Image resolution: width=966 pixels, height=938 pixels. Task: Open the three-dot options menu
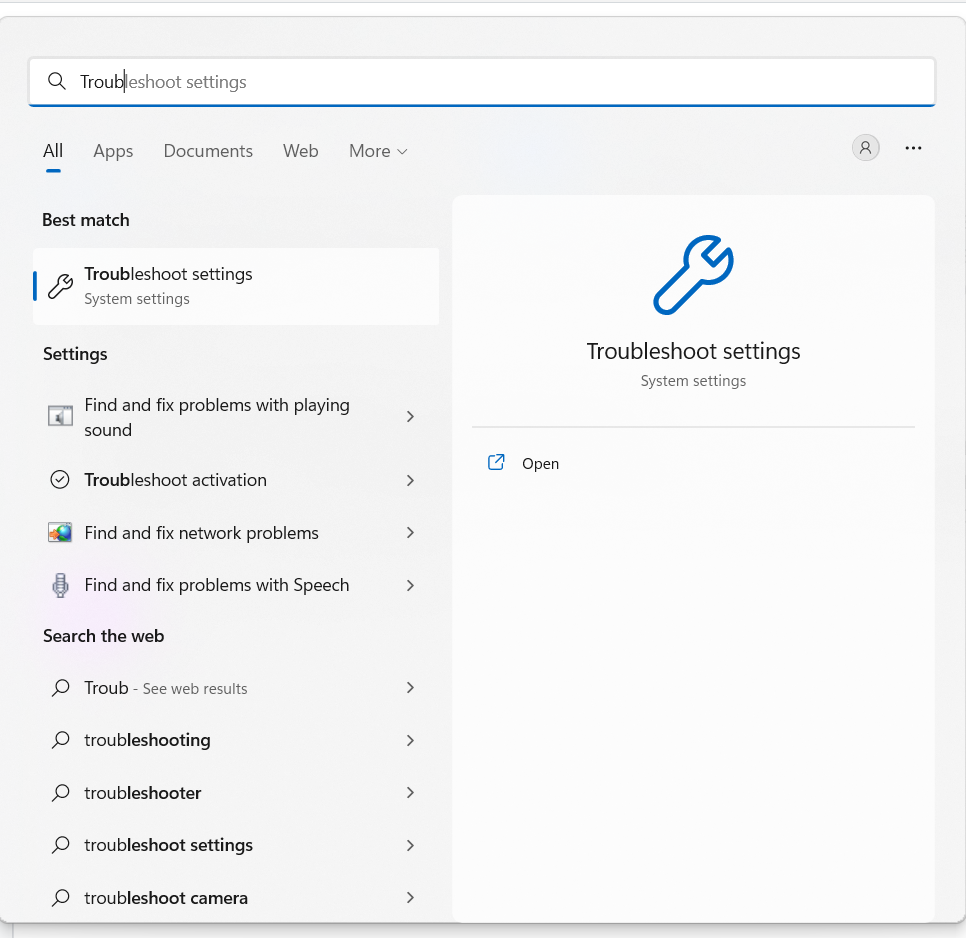913,148
